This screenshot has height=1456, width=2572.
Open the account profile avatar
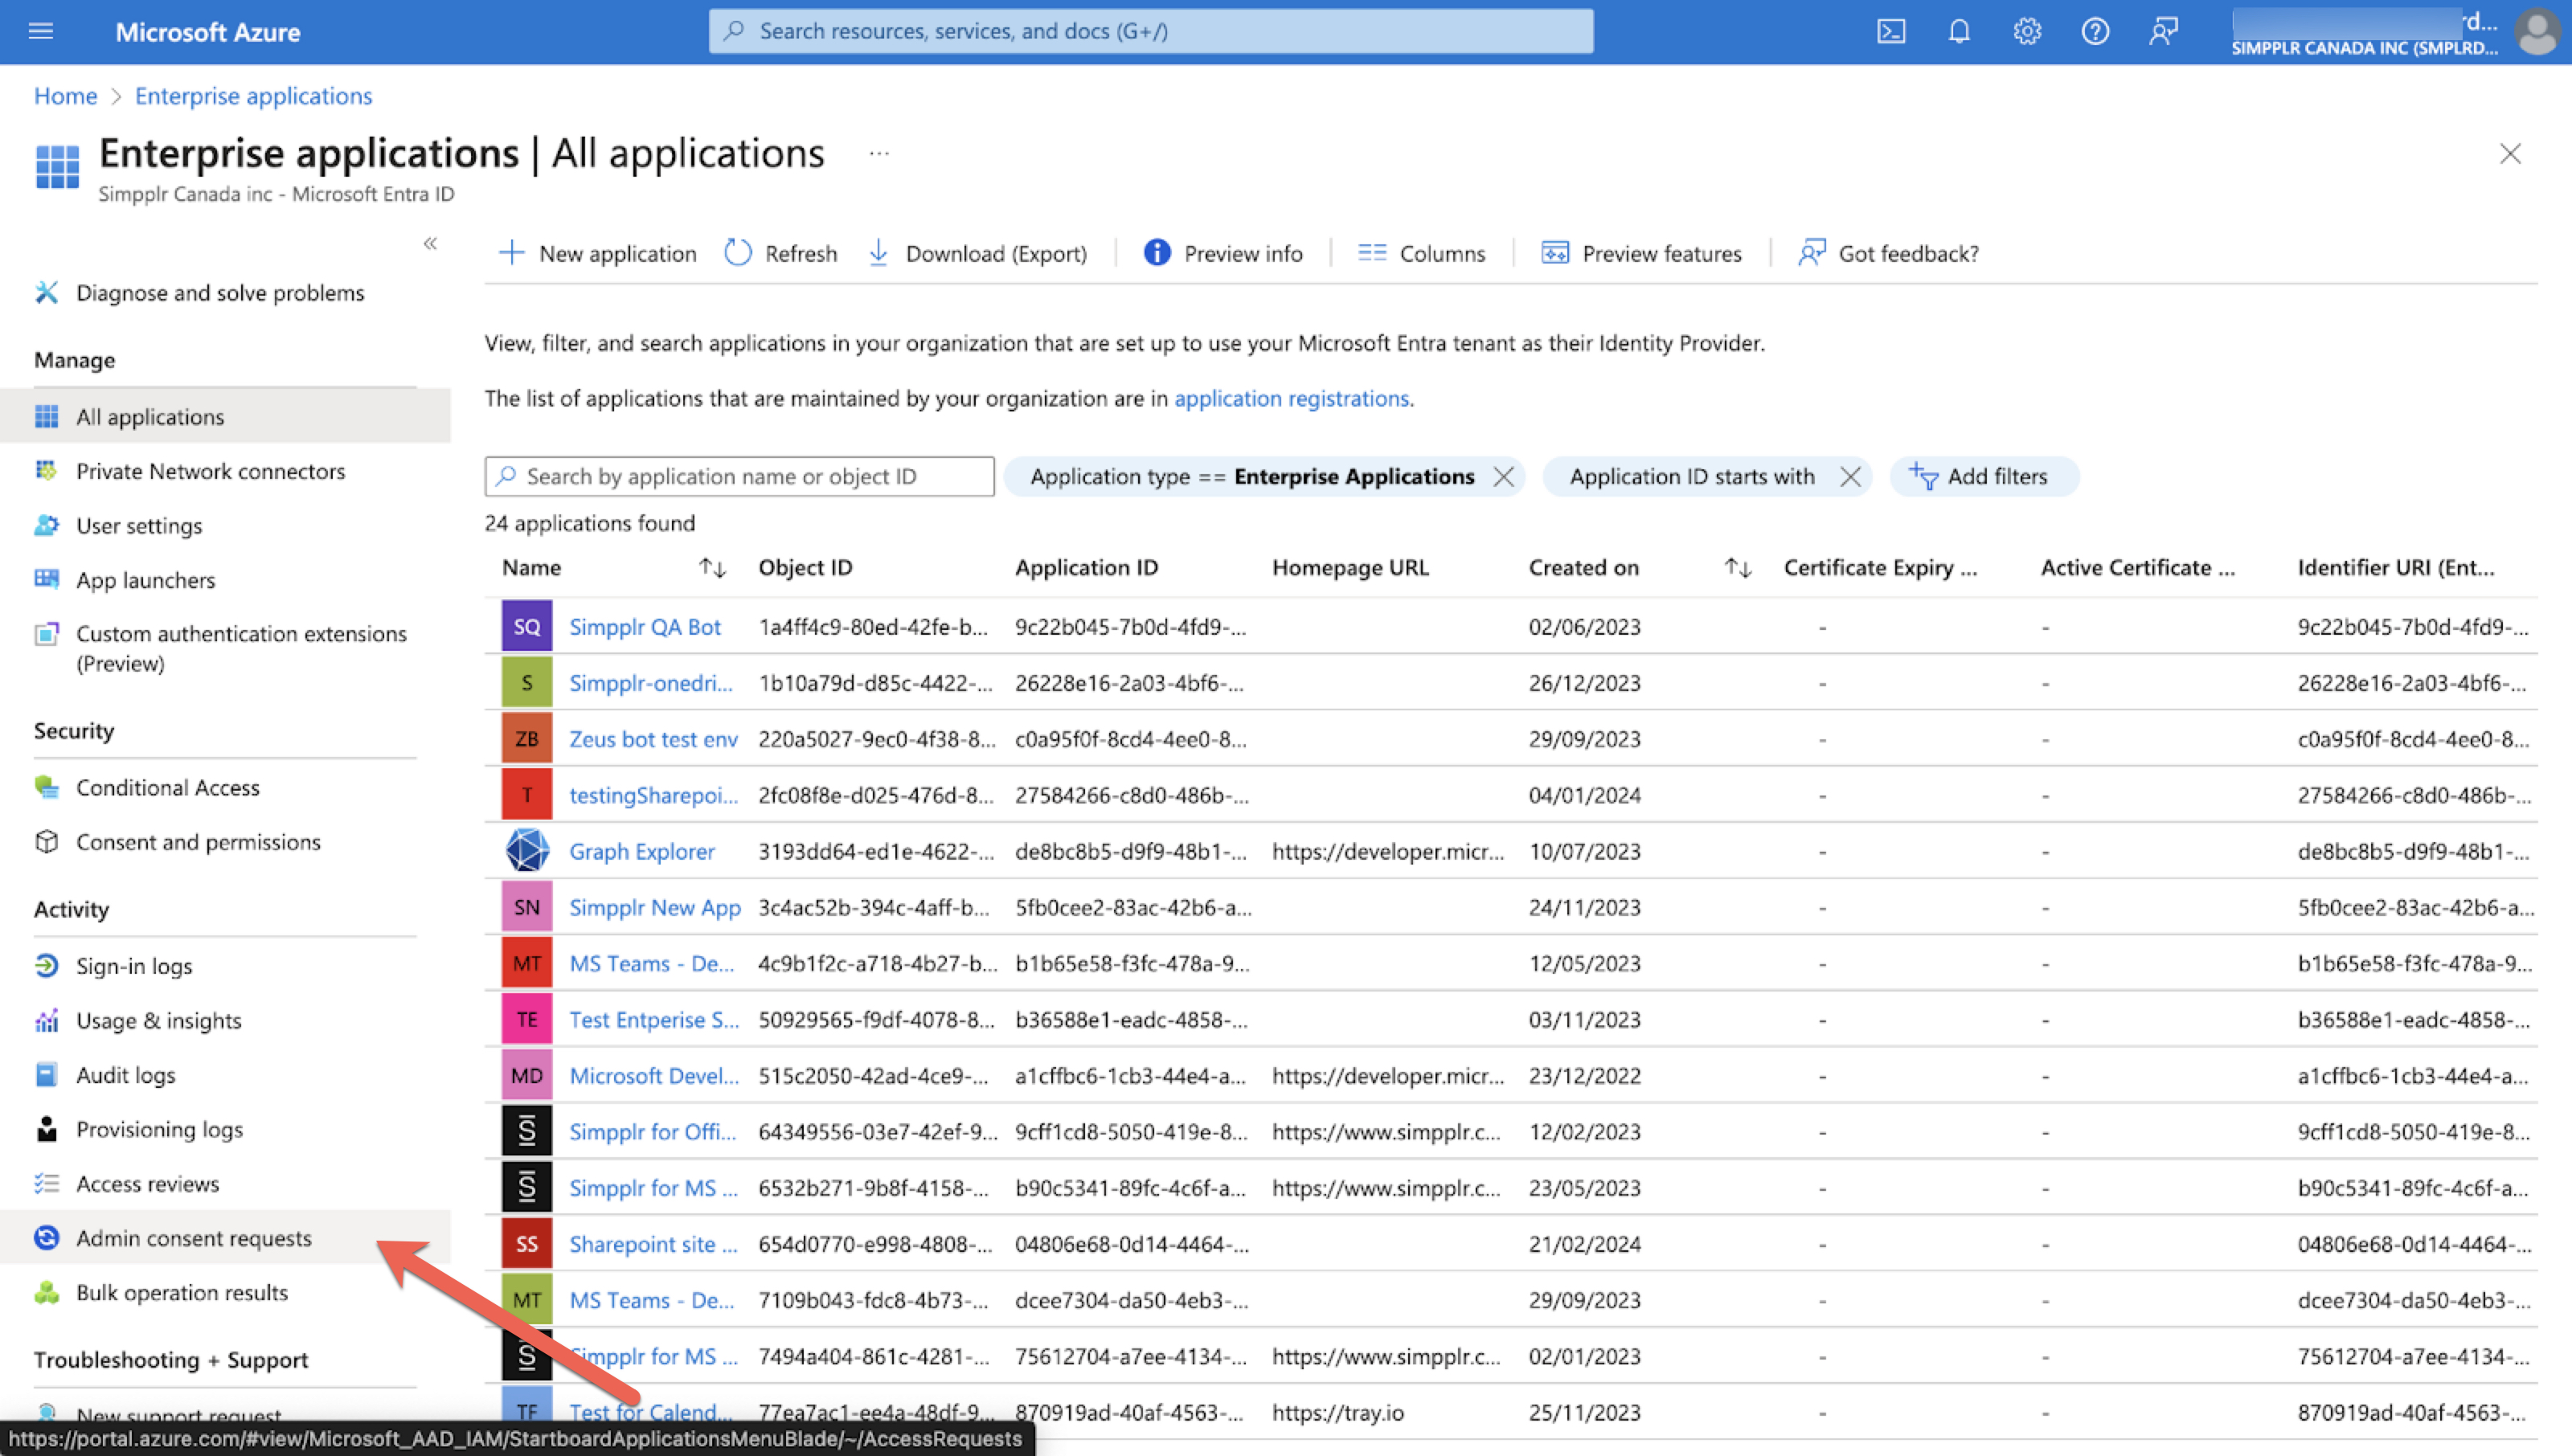2536,31
